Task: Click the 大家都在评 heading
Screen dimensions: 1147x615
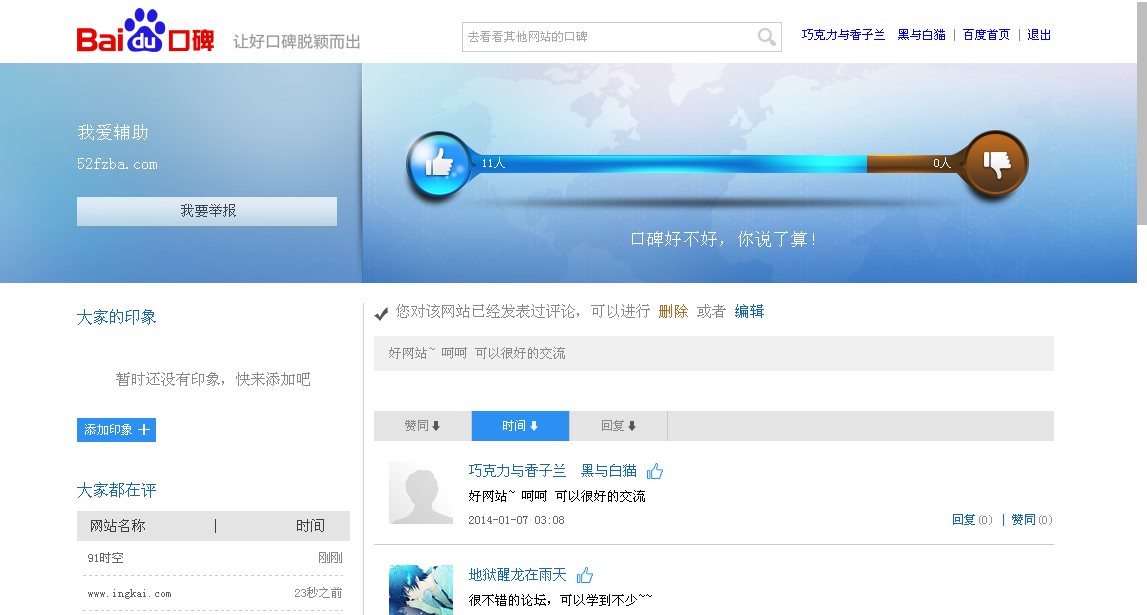Action: pyautogui.click(x=116, y=491)
